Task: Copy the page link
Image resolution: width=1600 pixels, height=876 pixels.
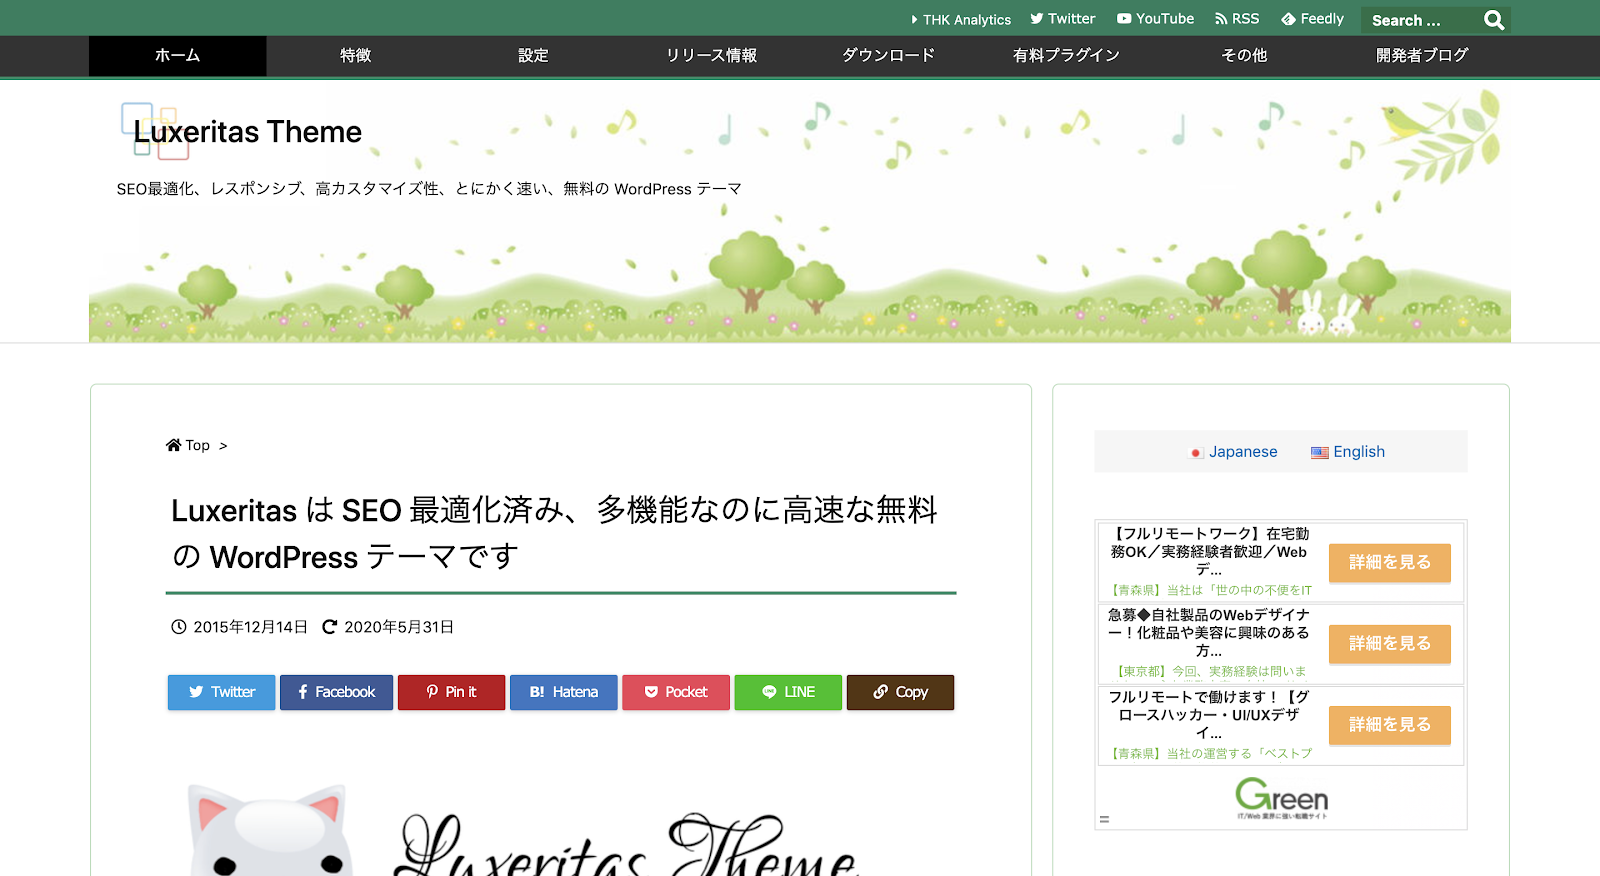Action: tap(900, 692)
